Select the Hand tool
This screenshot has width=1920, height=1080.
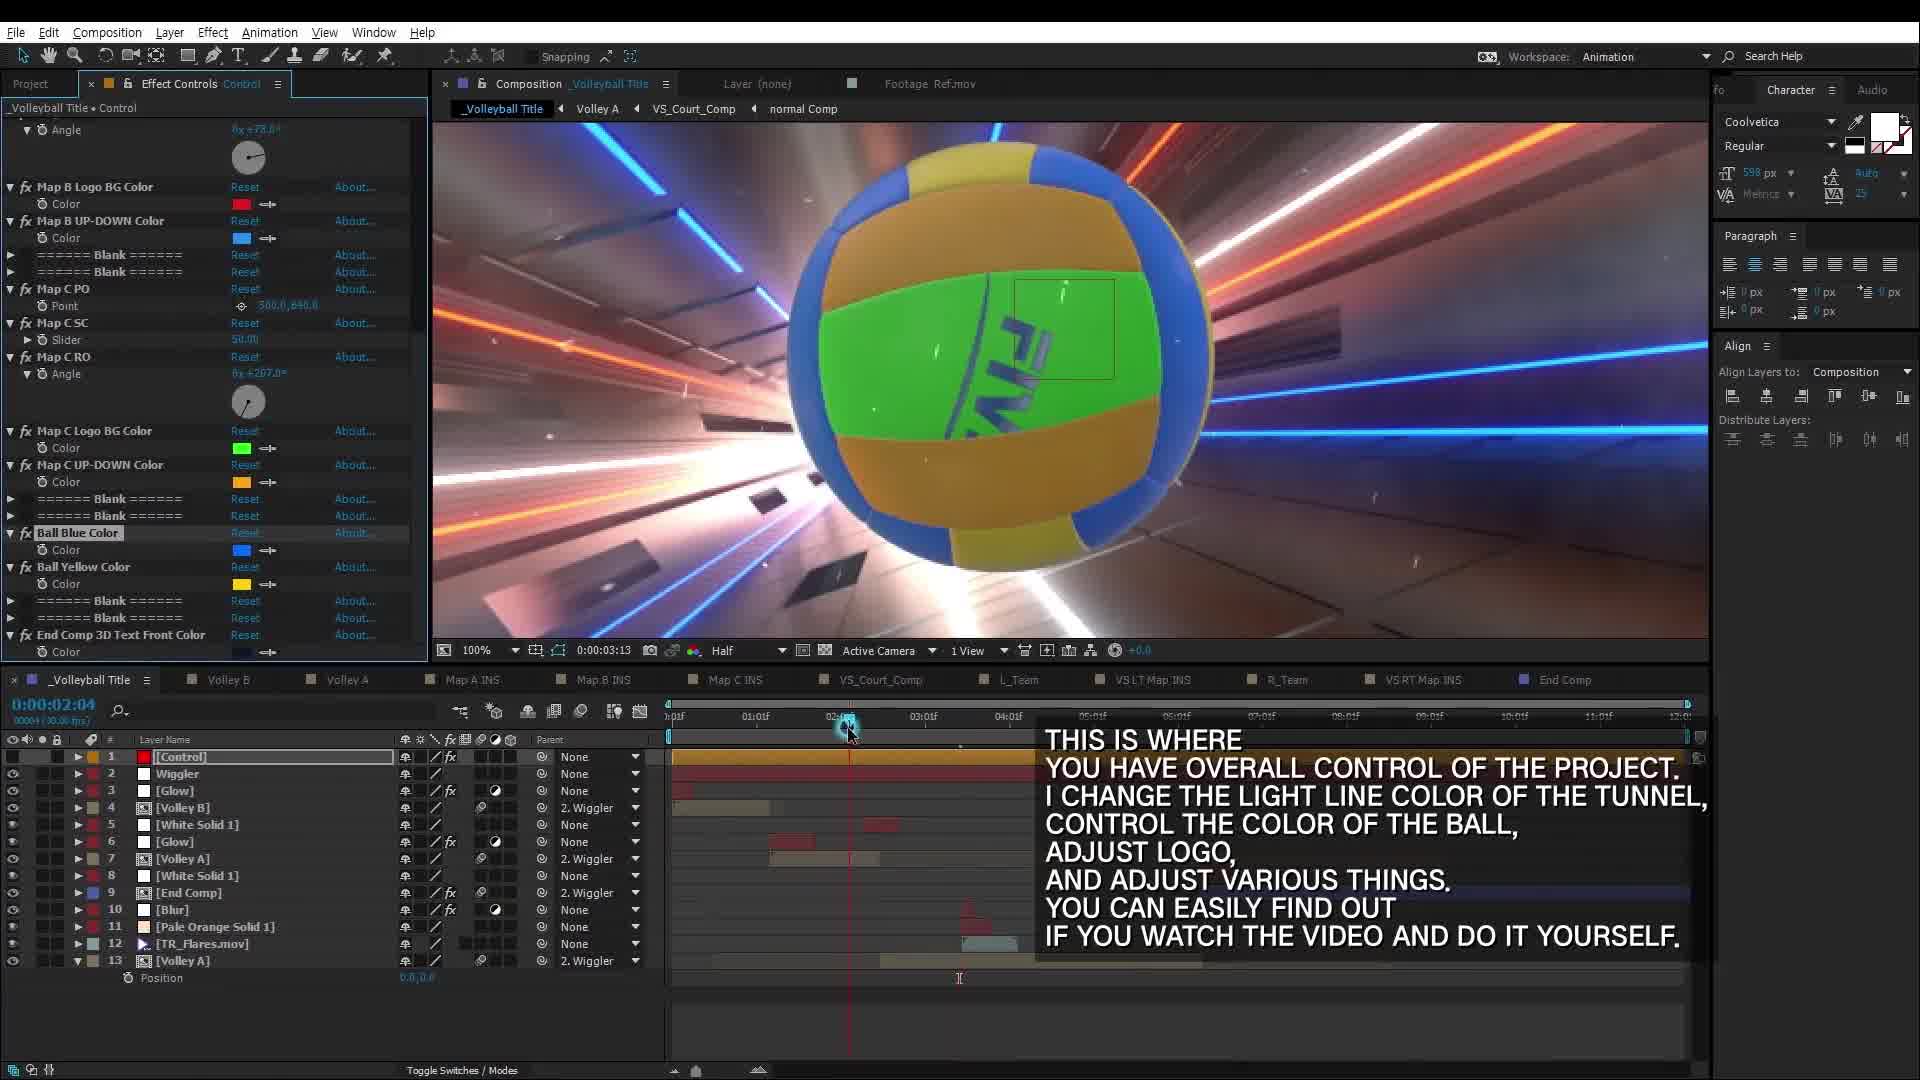pos(48,56)
